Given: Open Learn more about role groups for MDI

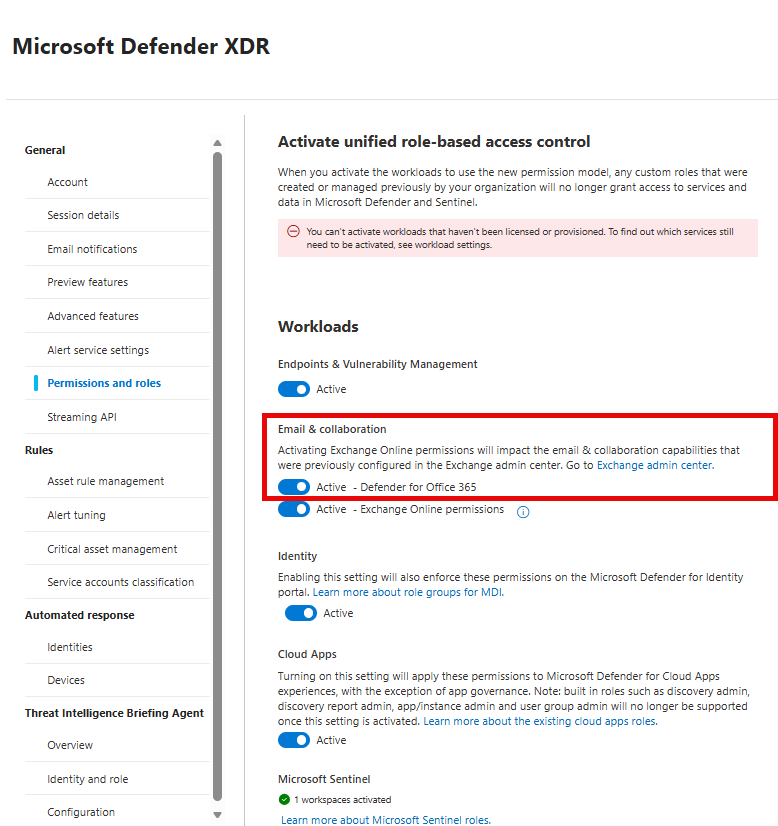Looking at the screenshot, I should point(408,592).
